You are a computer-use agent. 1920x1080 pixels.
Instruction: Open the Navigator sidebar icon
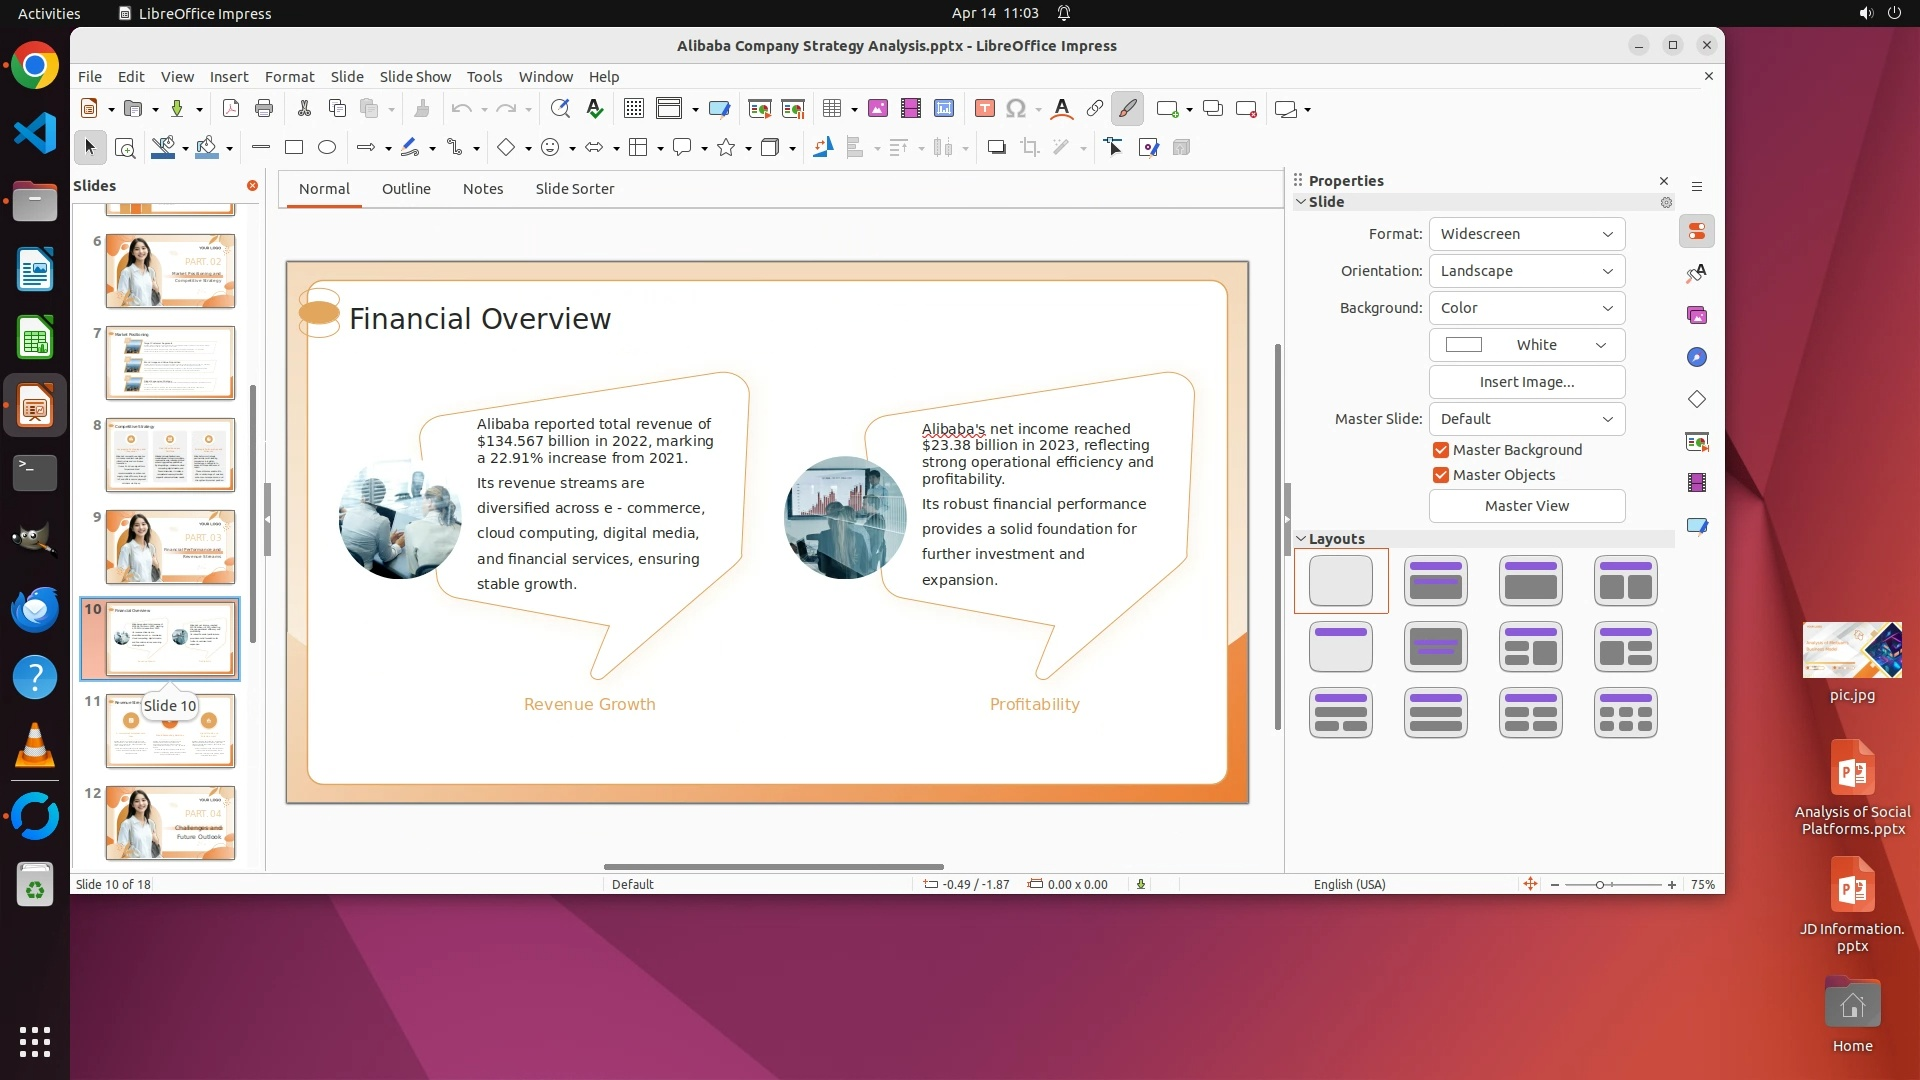click(1697, 358)
